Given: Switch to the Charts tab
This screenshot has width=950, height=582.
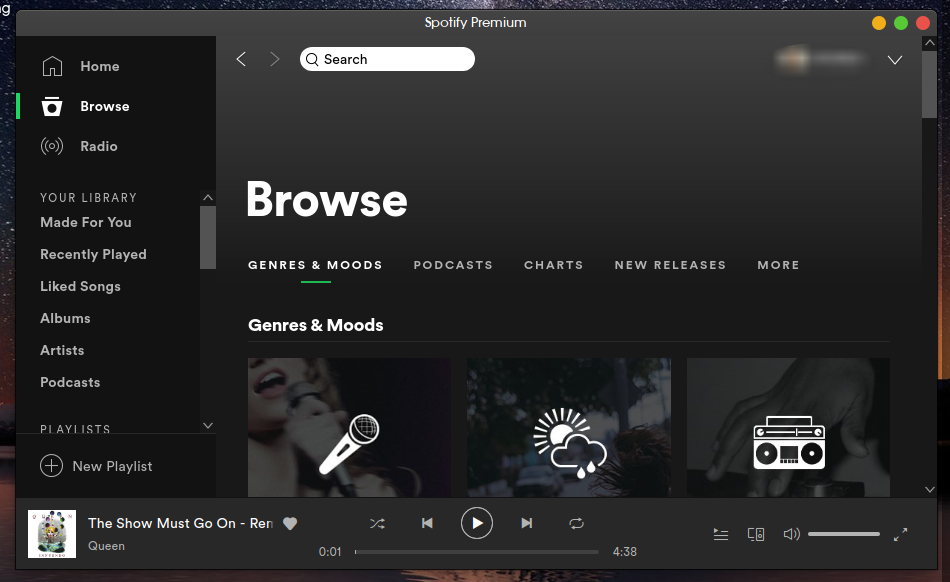Looking at the screenshot, I should point(554,265).
